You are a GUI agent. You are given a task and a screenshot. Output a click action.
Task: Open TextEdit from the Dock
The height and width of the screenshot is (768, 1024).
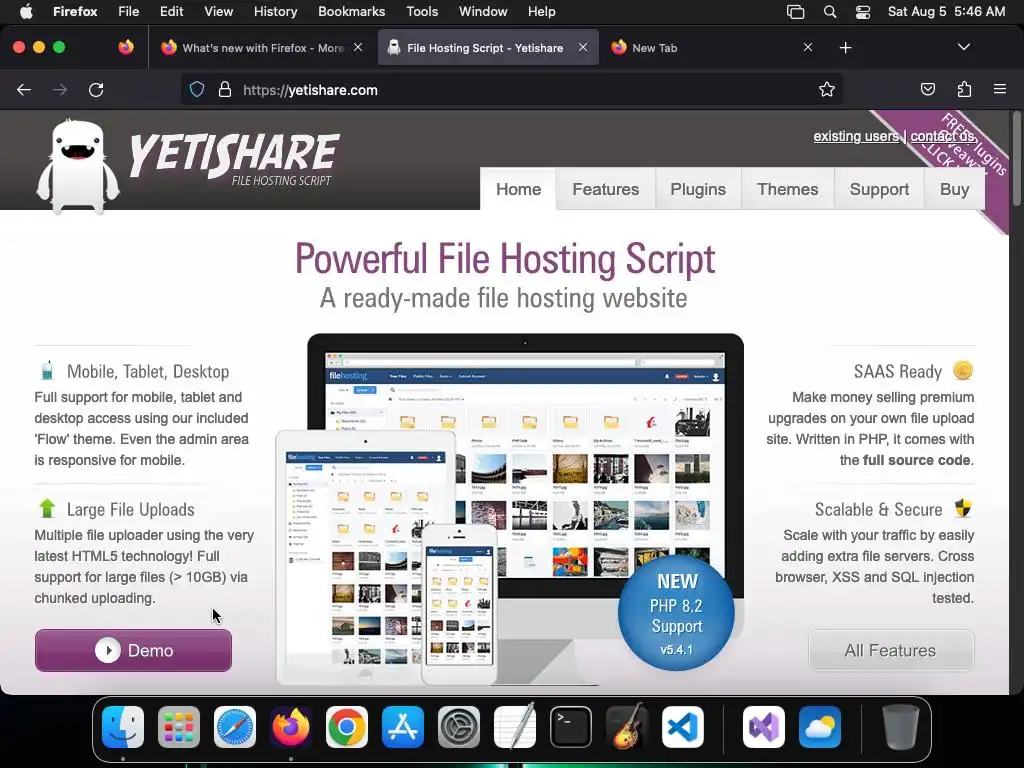click(x=515, y=727)
